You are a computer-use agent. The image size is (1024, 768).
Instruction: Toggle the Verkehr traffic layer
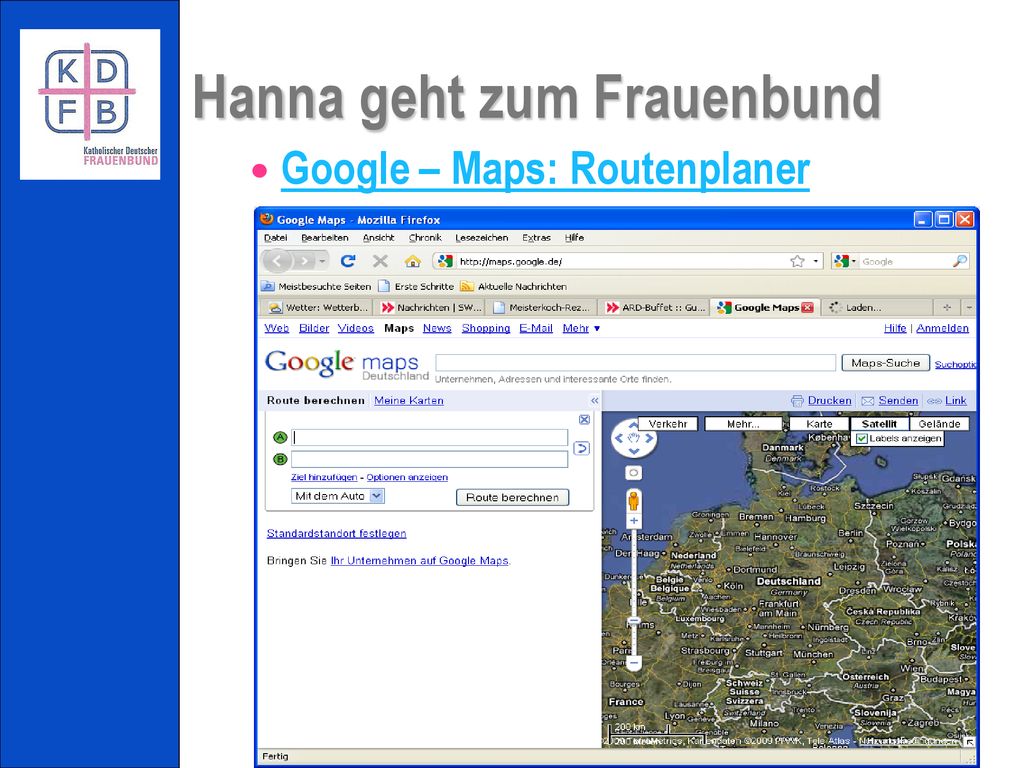(x=667, y=424)
